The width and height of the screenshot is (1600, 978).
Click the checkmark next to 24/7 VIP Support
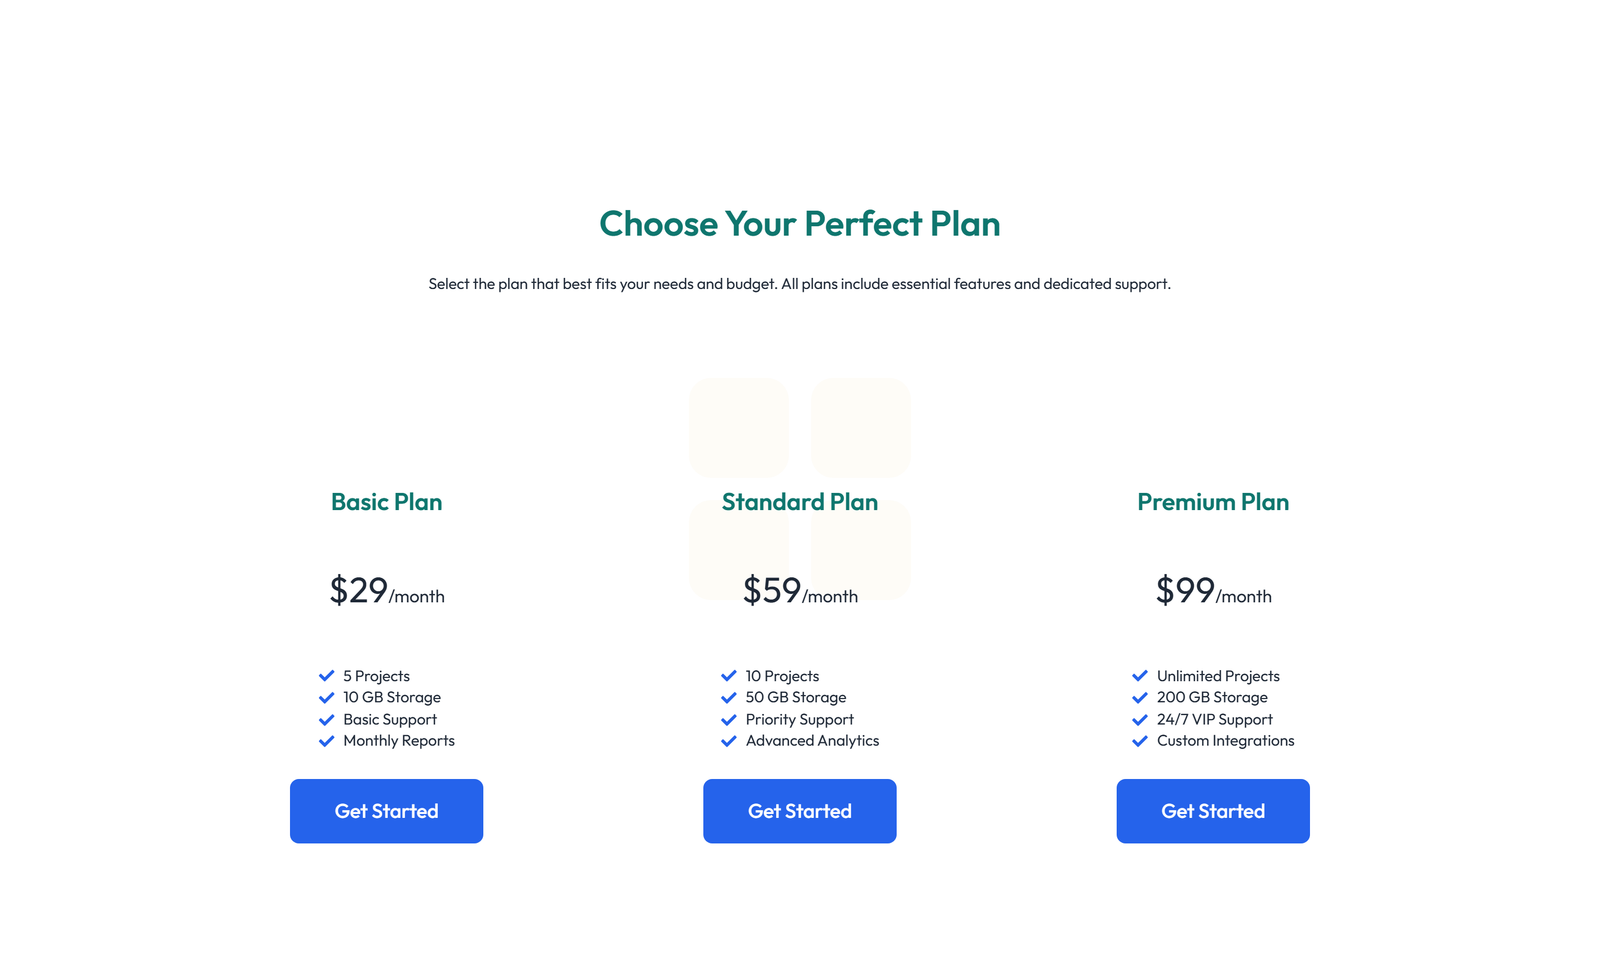(x=1140, y=719)
